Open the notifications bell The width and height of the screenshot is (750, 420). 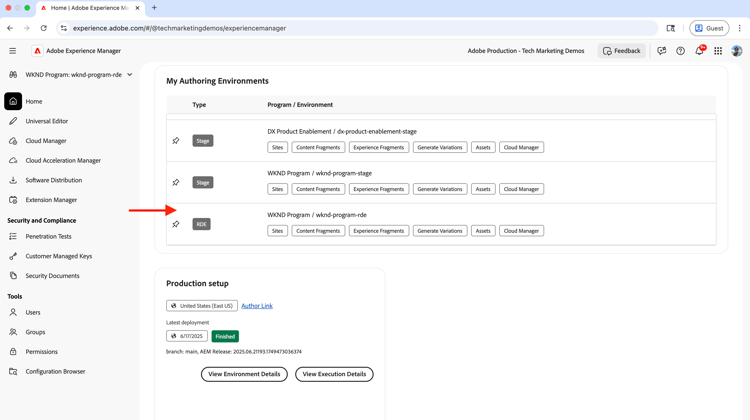699,51
